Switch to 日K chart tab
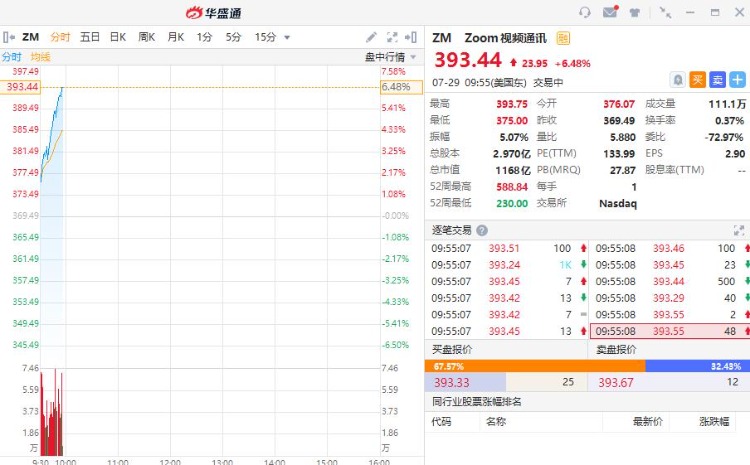This screenshot has height=465, width=750. pos(118,37)
